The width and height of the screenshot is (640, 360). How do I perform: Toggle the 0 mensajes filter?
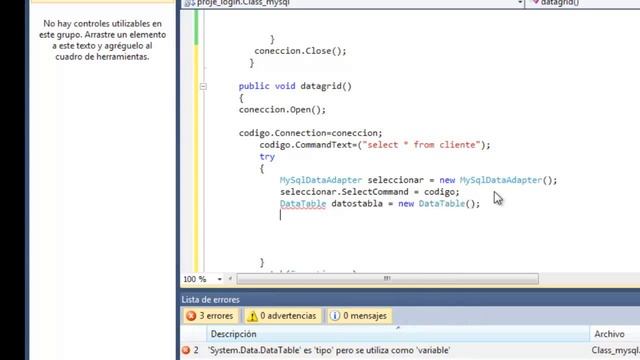(x=359, y=316)
